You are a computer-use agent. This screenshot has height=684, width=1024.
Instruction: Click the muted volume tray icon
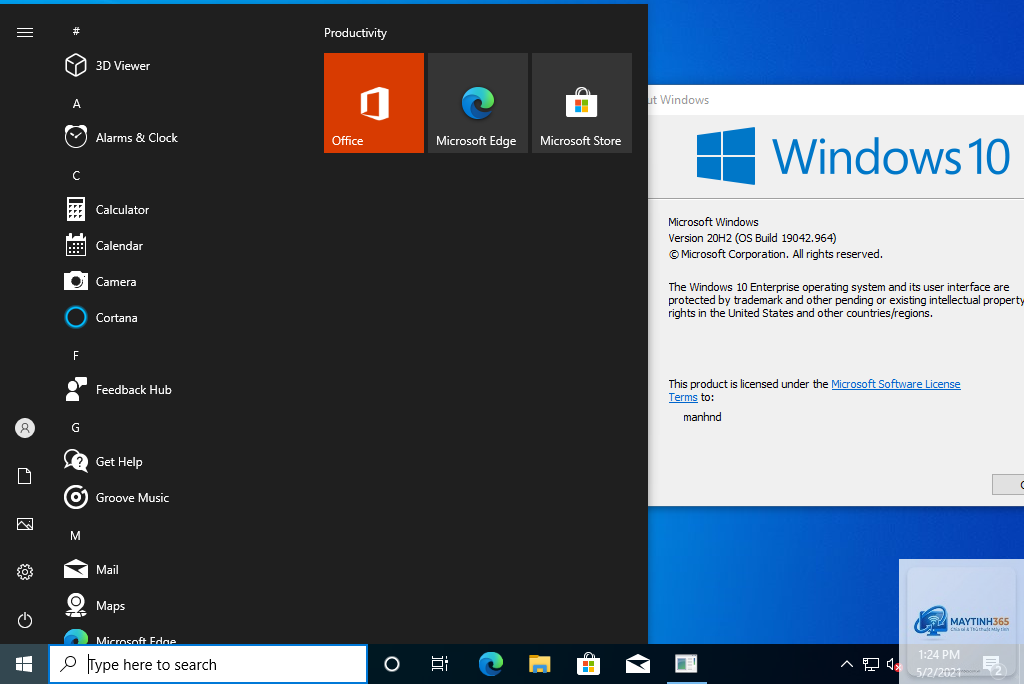893,665
